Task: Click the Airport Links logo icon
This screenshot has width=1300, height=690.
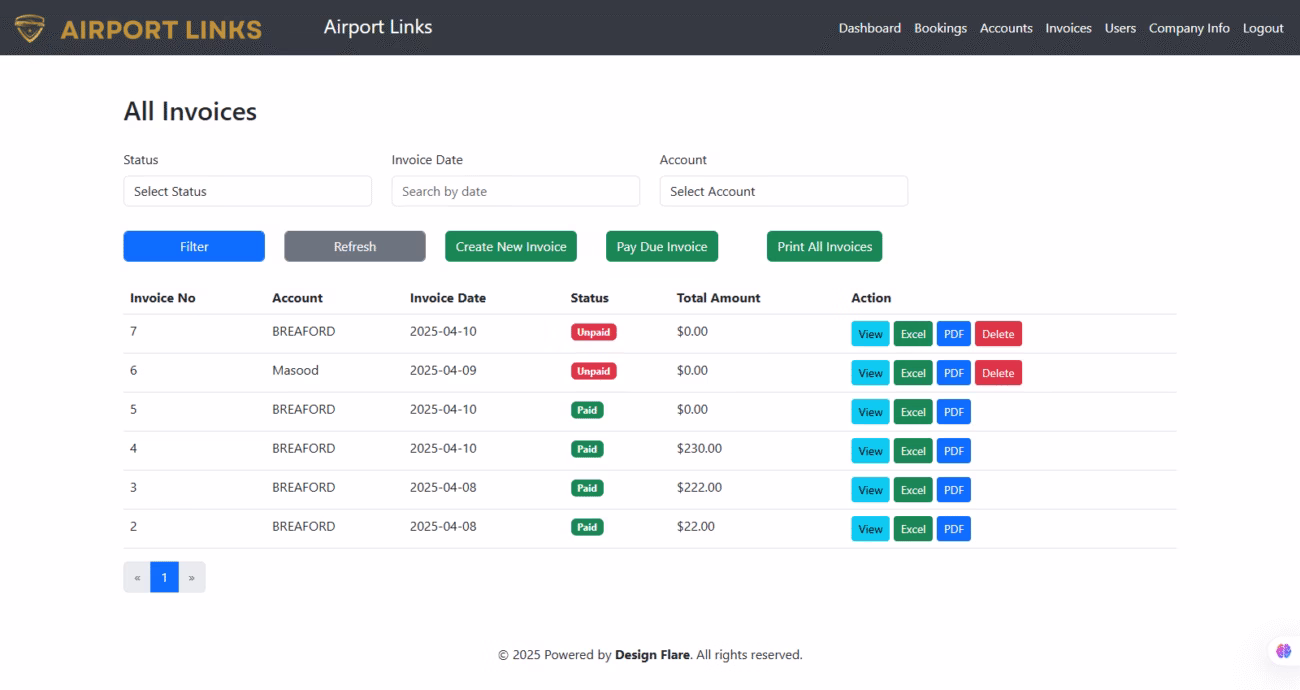Action: coord(30,28)
